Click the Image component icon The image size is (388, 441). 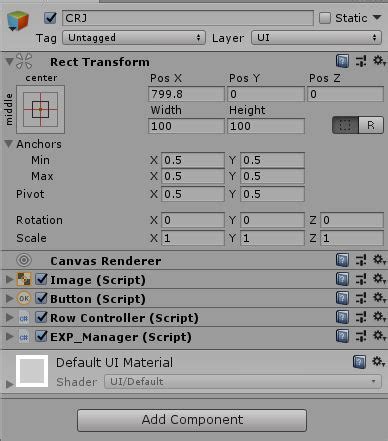[24, 279]
